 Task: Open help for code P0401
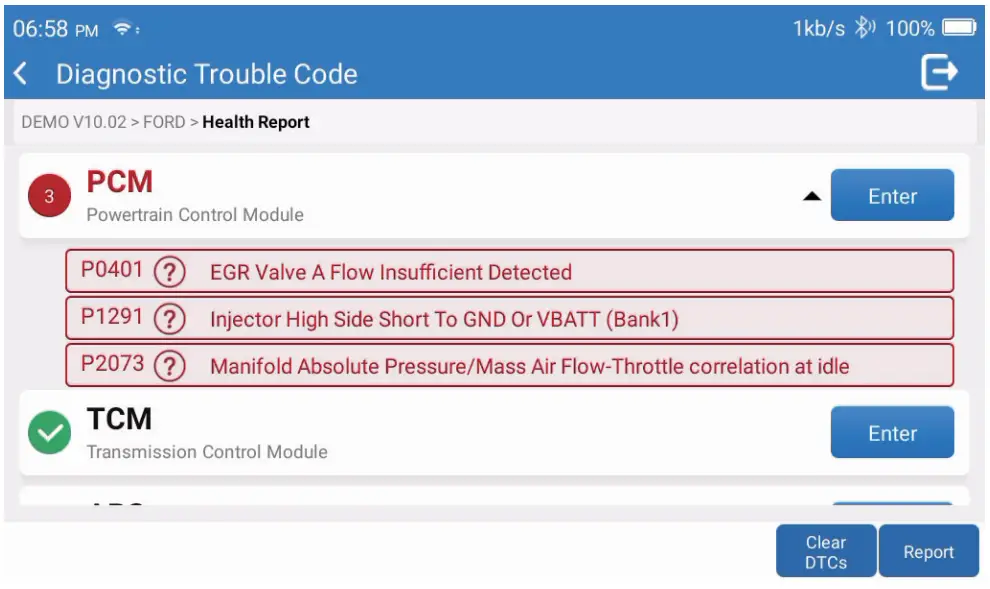[x=171, y=271]
